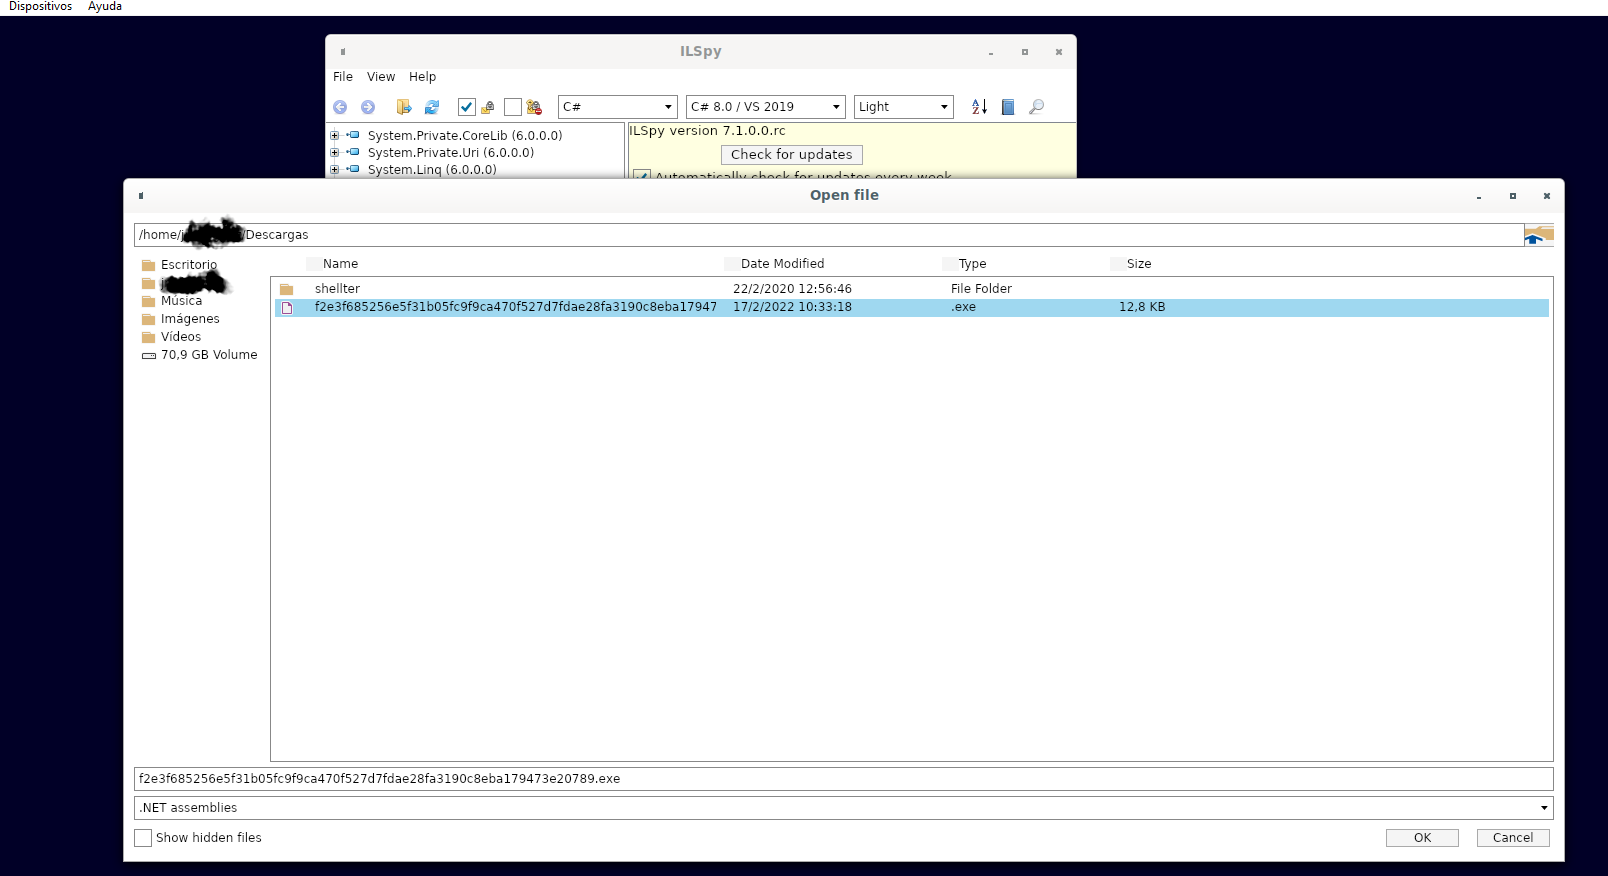The width and height of the screenshot is (1608, 876).
Task: Toggle the empty checkbox in ILSpy toolbar
Action: 513,107
